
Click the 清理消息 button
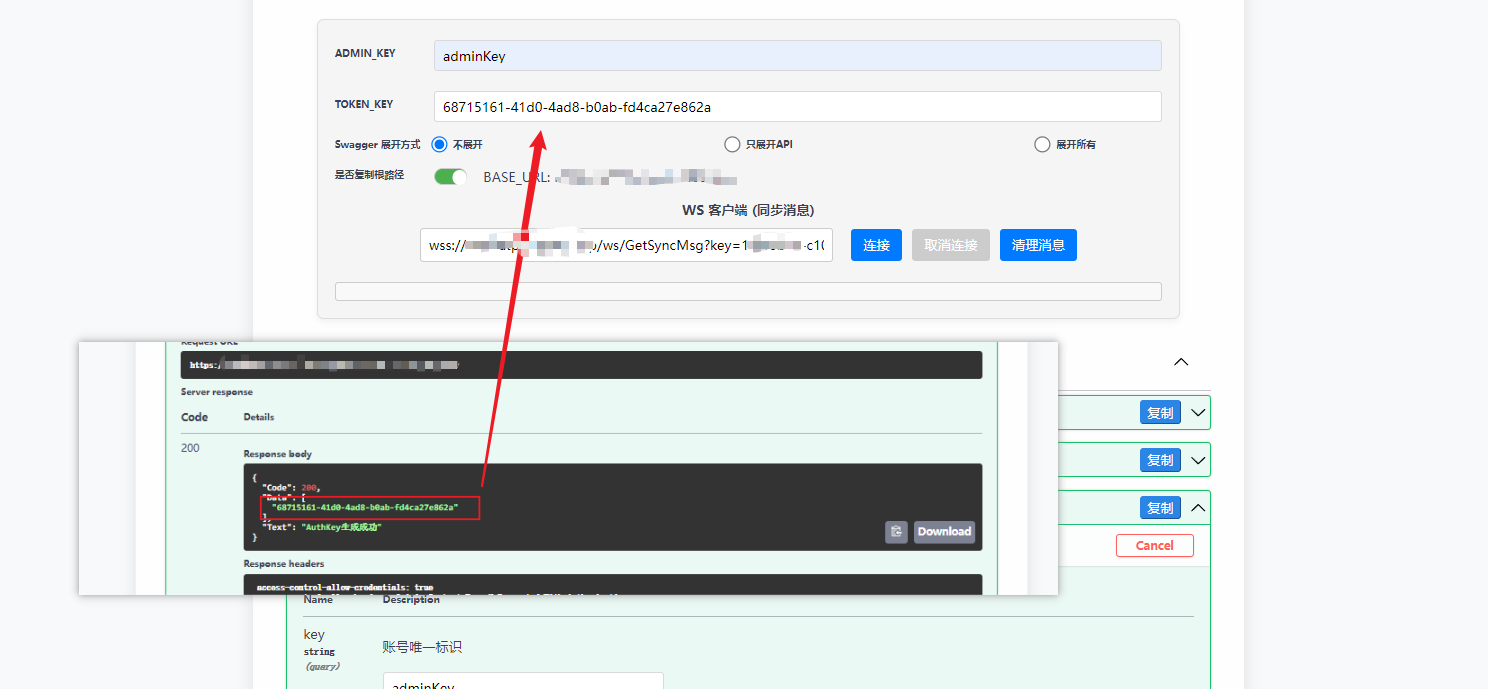[1038, 245]
